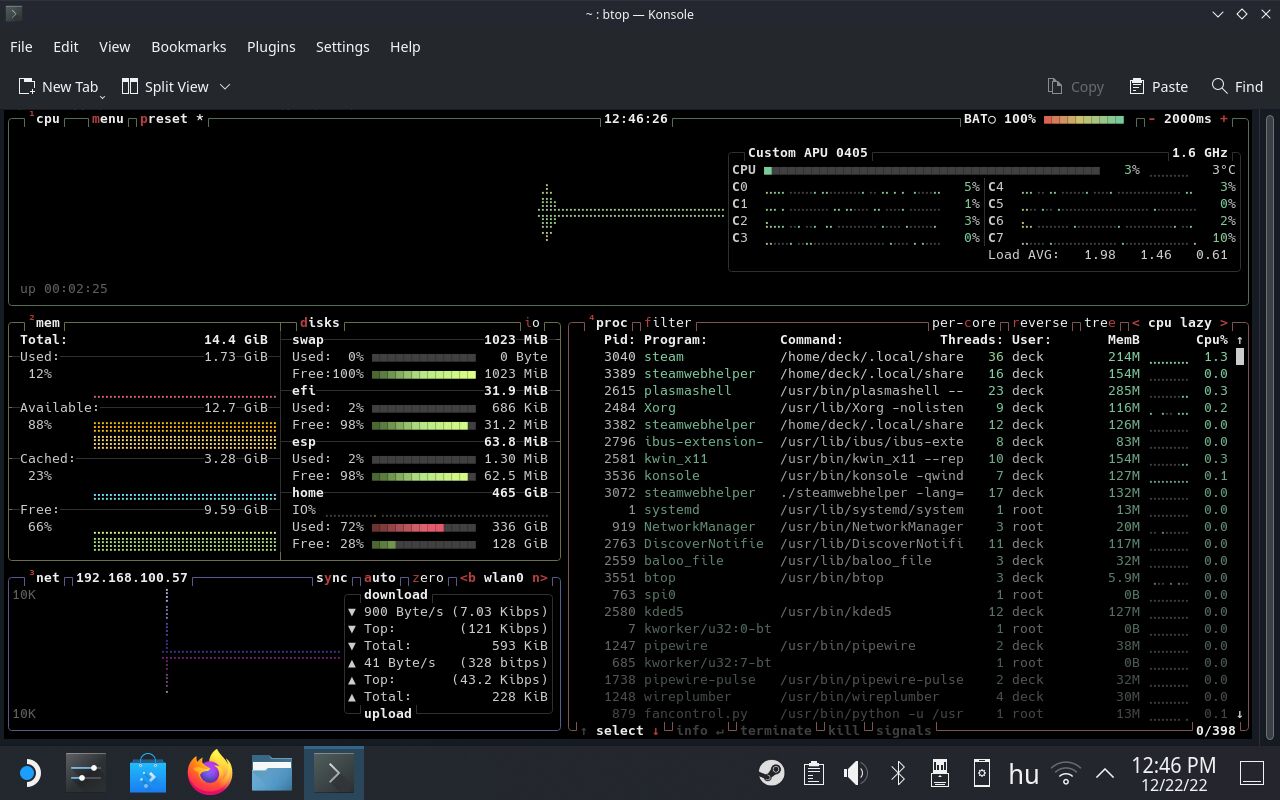Toggle per-core CPU display in proc
The width and height of the screenshot is (1280, 800).
tap(963, 323)
